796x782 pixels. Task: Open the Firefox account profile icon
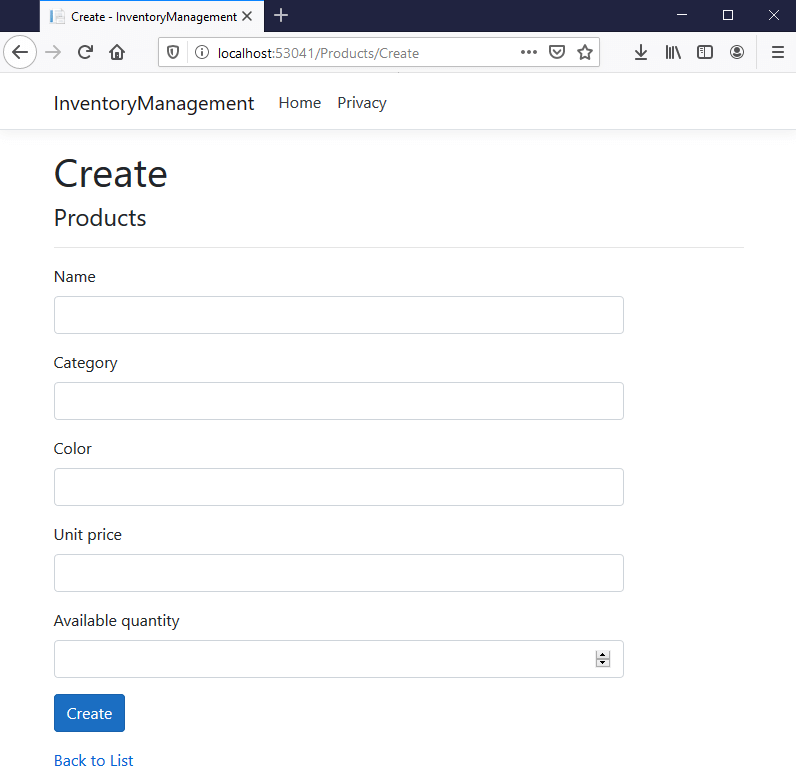[737, 53]
